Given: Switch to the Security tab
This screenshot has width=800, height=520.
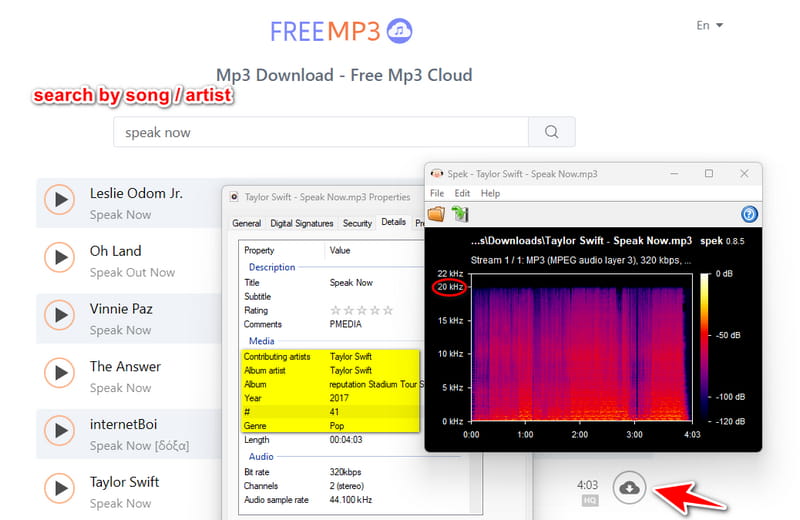Looking at the screenshot, I should 357,223.
